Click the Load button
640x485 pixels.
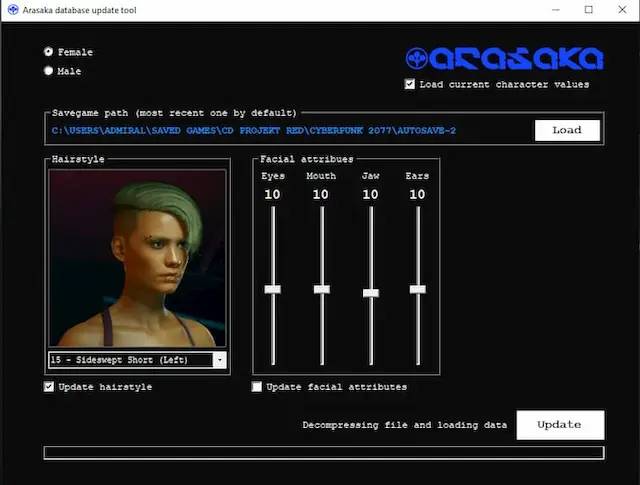567,130
